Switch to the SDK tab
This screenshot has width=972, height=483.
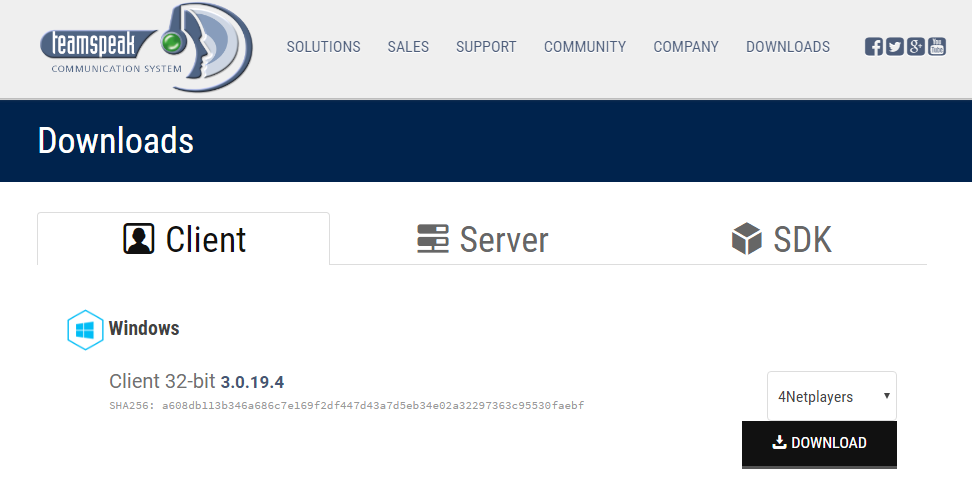[x=781, y=239]
